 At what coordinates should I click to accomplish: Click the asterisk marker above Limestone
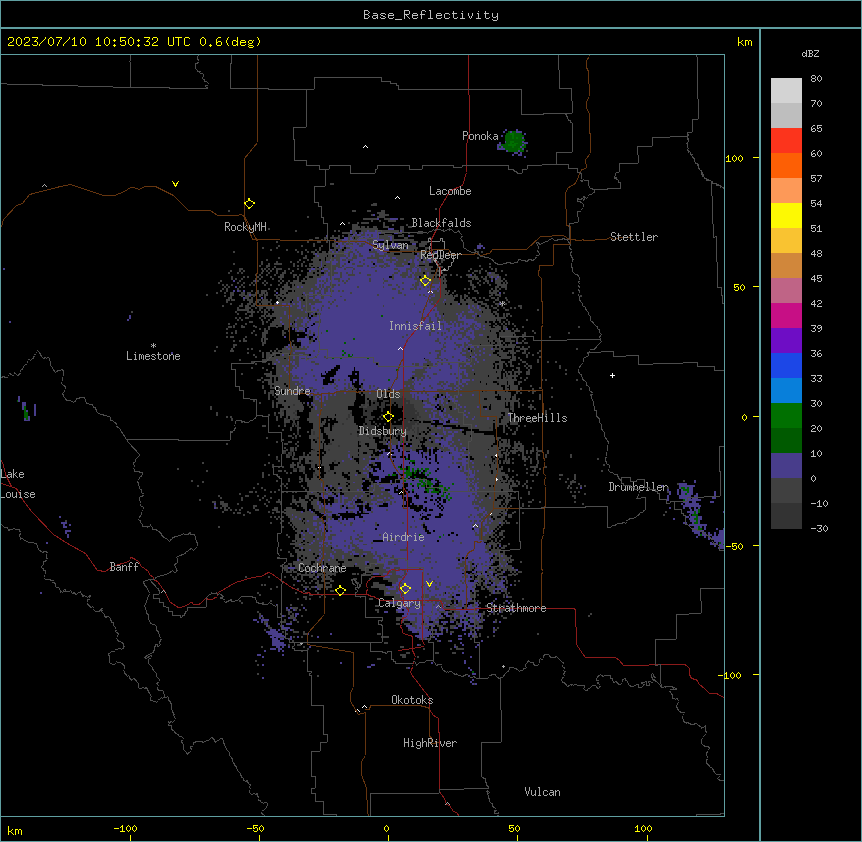click(153, 346)
